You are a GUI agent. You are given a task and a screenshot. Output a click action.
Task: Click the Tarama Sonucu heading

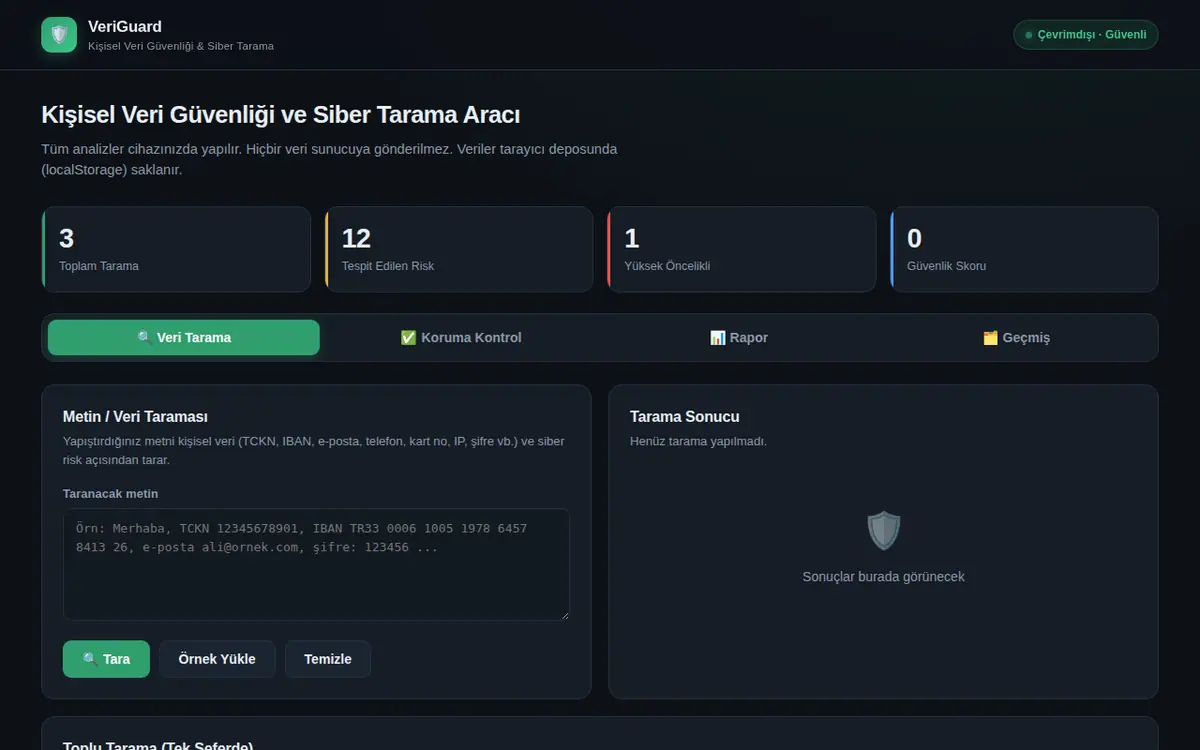coord(685,417)
